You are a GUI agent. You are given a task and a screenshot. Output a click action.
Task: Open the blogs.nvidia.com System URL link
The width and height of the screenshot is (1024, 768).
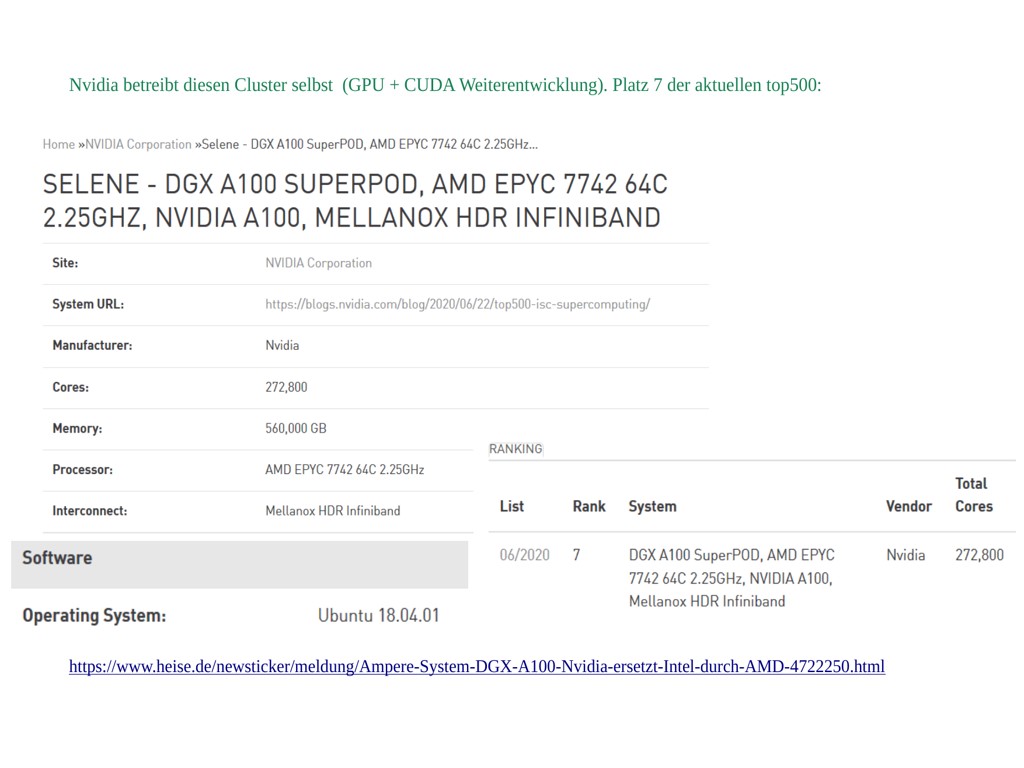coord(457,304)
